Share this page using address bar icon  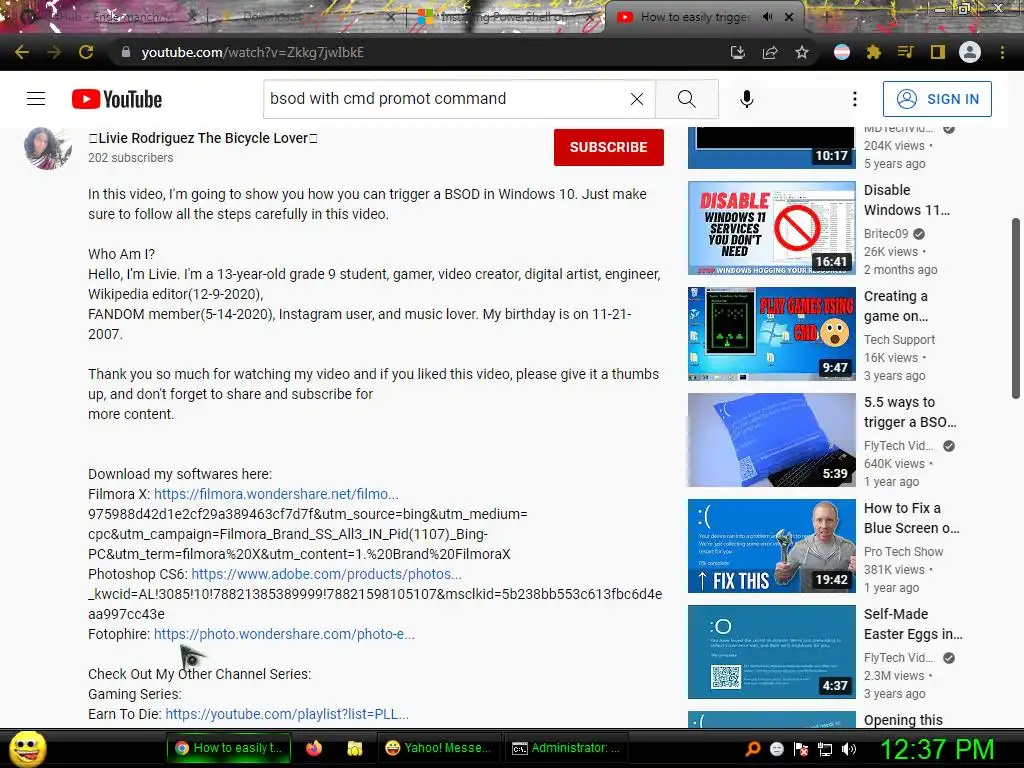pyautogui.click(x=770, y=52)
